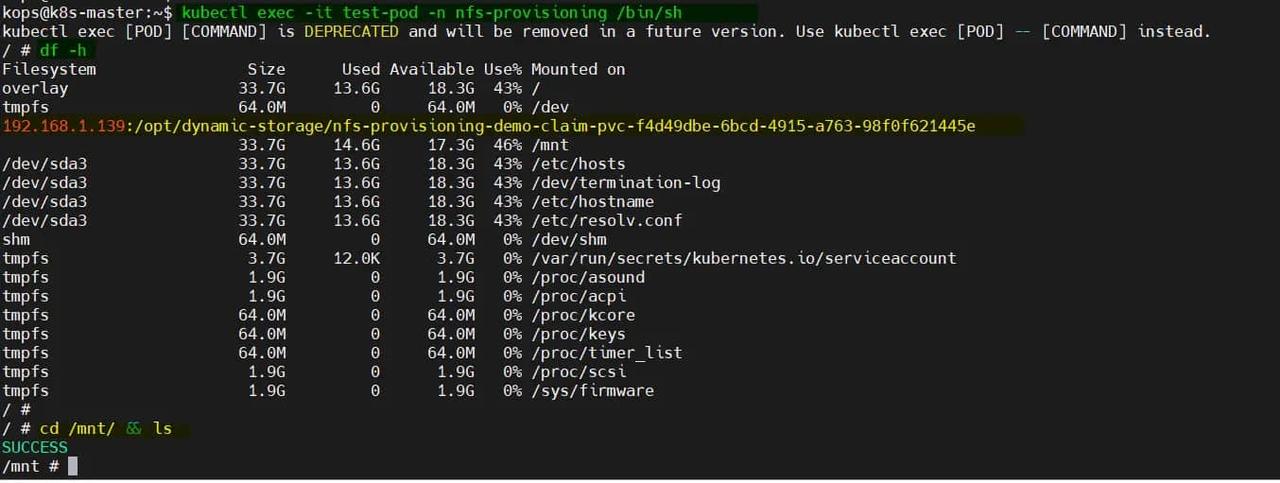Screen dimensions: 1280x483
Task: Click the overlay filesystem entry
Action: tap(35, 88)
